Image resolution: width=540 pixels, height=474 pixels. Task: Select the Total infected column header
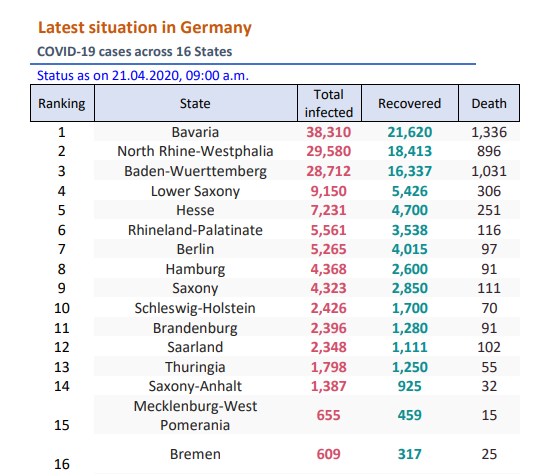coord(329,103)
